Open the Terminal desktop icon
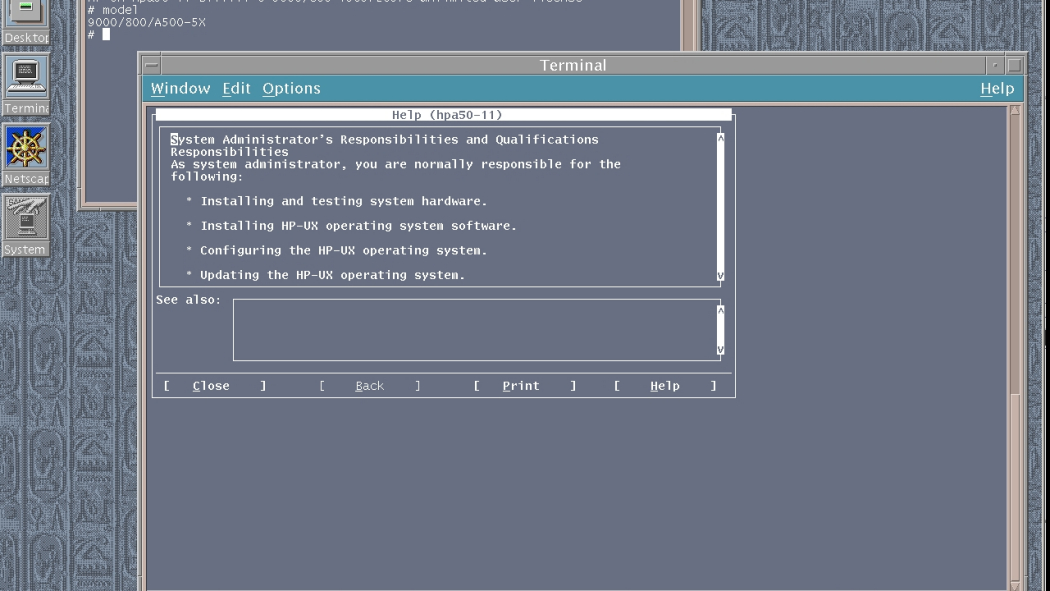The width and height of the screenshot is (1050, 591). 25,84
